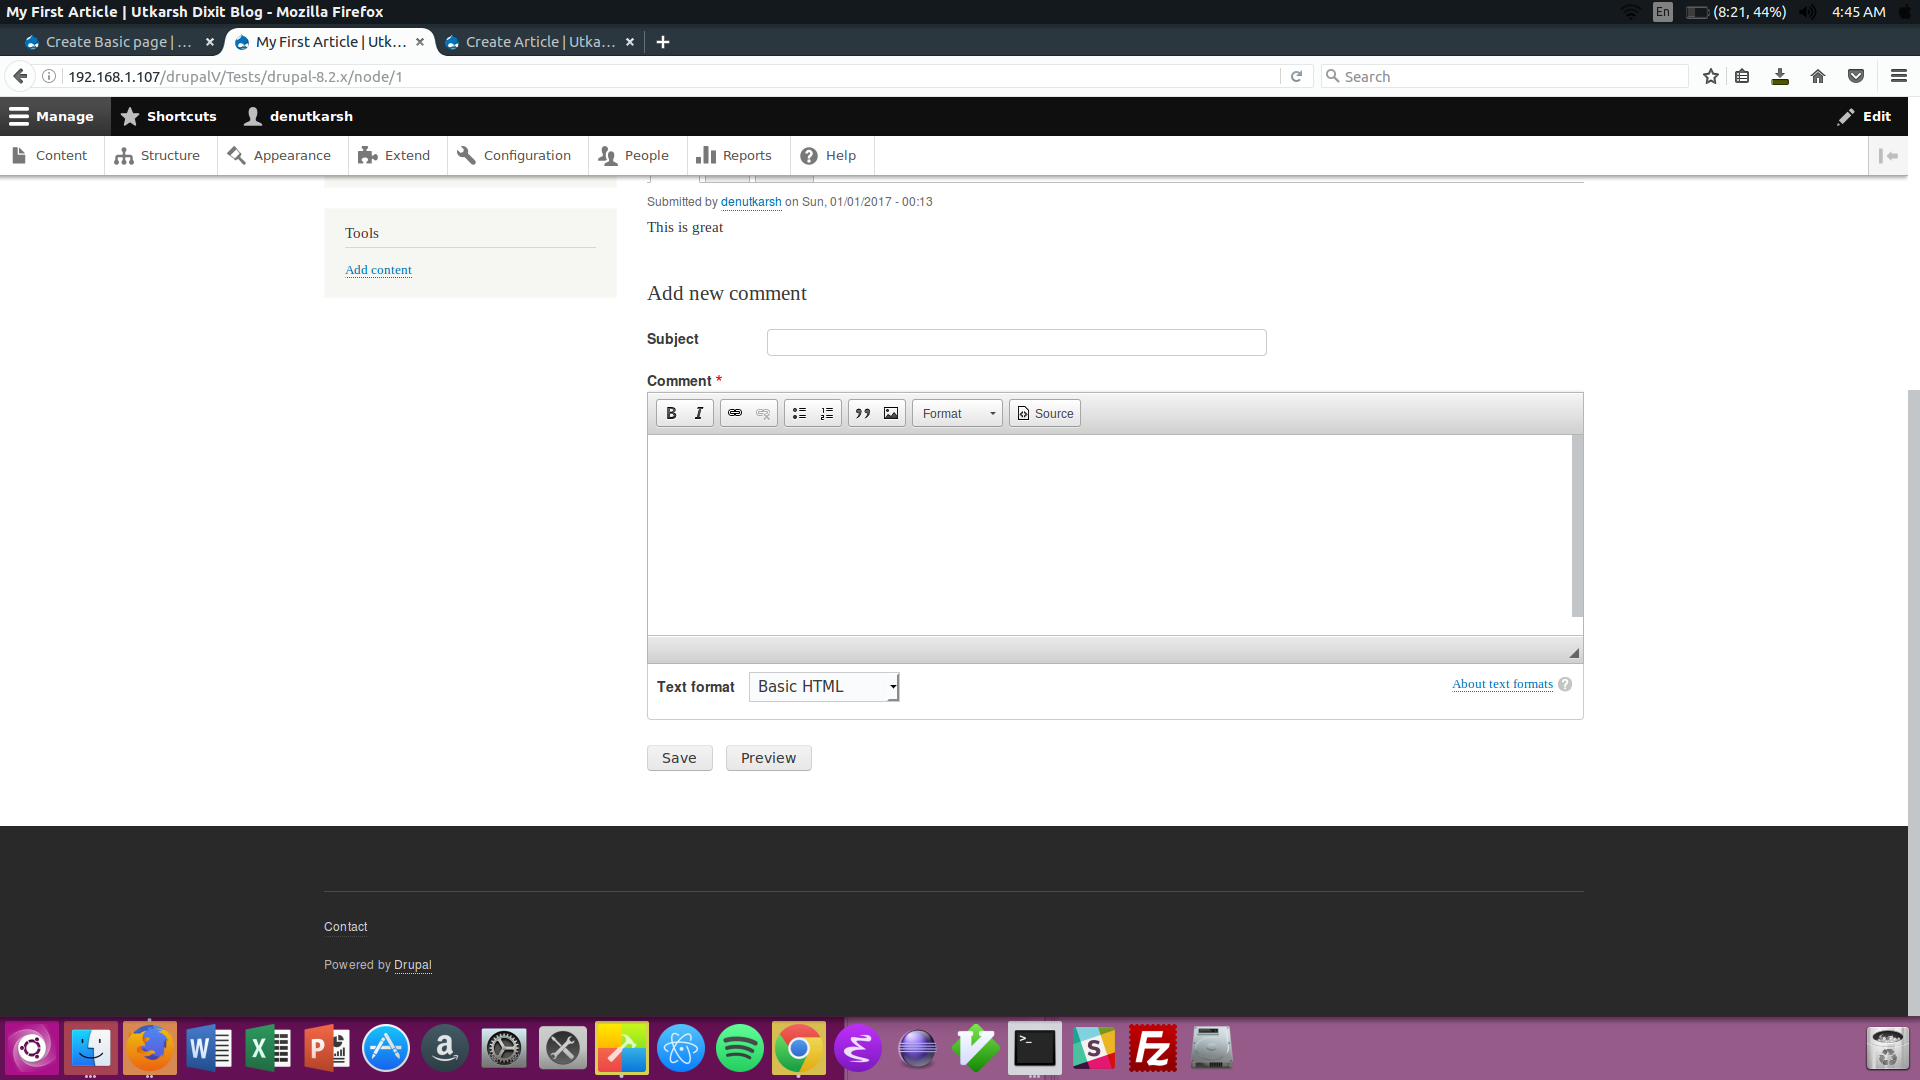This screenshot has width=1920, height=1080.
Task: Click the comment editor scrollbar
Action: (1577, 526)
